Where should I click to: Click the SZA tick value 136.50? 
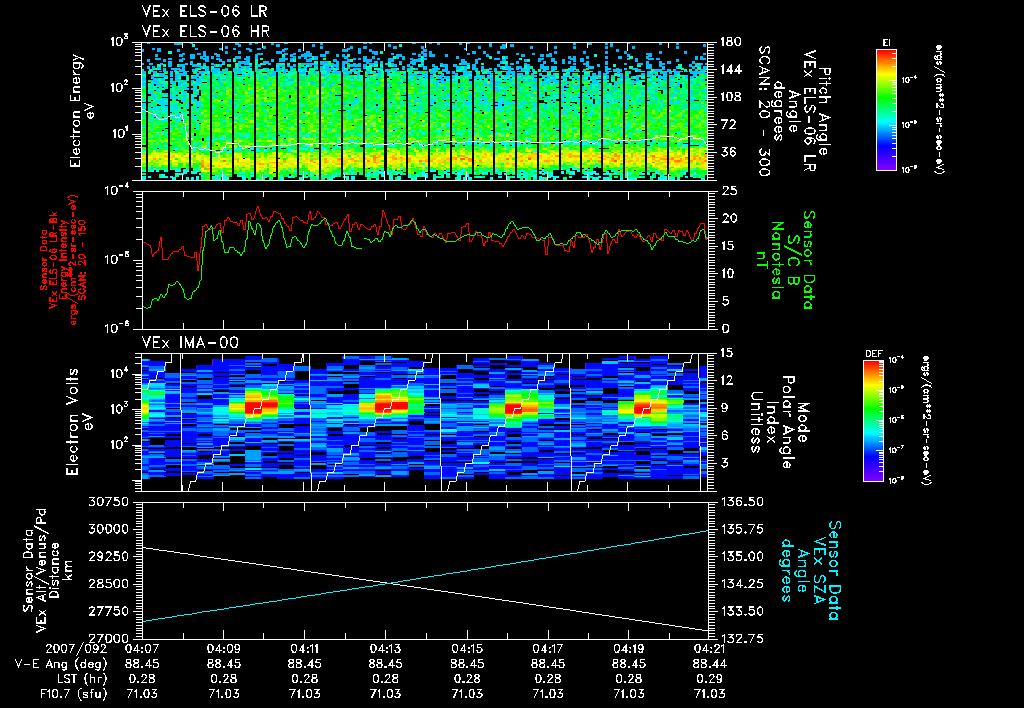pos(742,502)
